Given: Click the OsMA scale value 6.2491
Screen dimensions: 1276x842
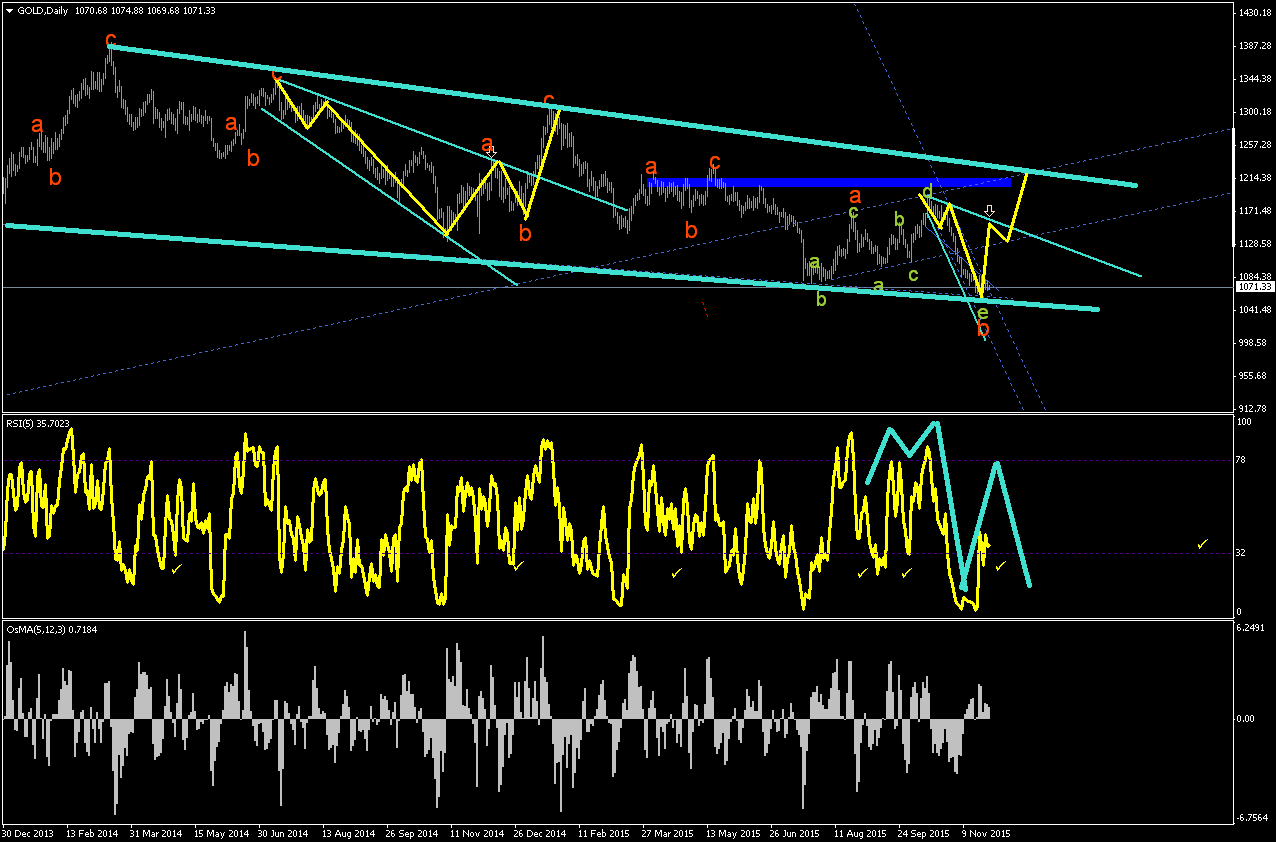Looking at the screenshot, I should click(x=1252, y=629).
